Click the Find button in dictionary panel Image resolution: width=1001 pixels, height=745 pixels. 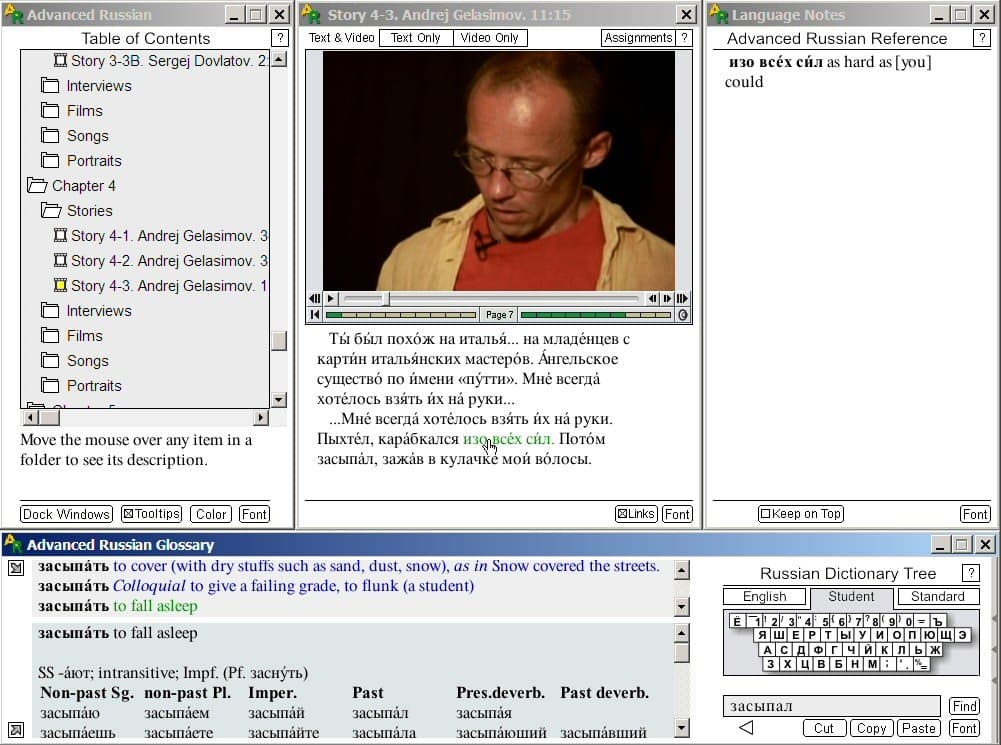[964, 706]
